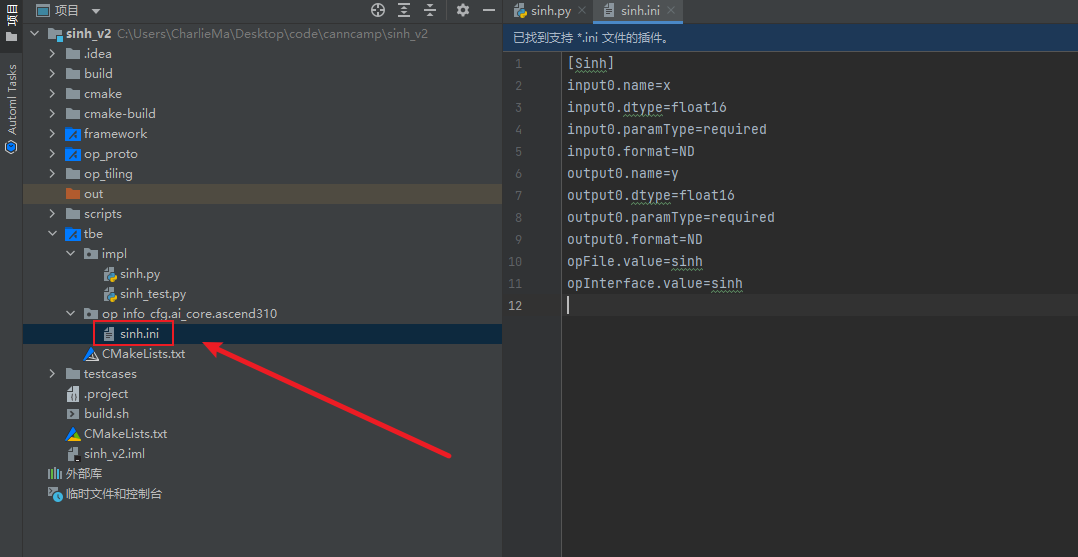Image resolution: width=1078 pixels, height=557 pixels.
Task: Open sinh.py in the project tree
Action: (140, 274)
